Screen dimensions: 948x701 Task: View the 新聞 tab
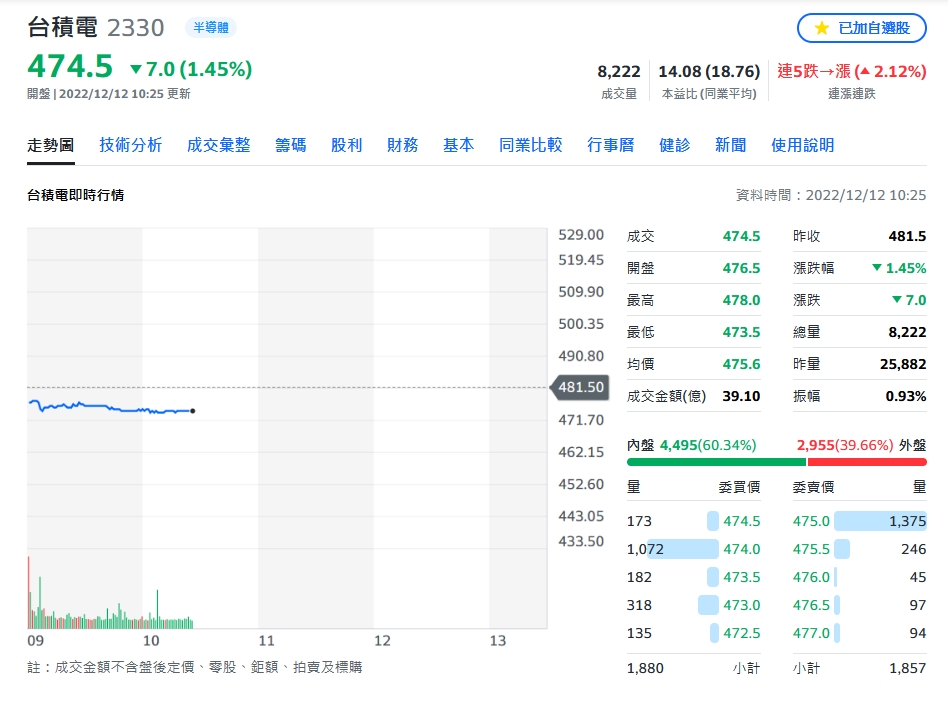pyautogui.click(x=730, y=145)
